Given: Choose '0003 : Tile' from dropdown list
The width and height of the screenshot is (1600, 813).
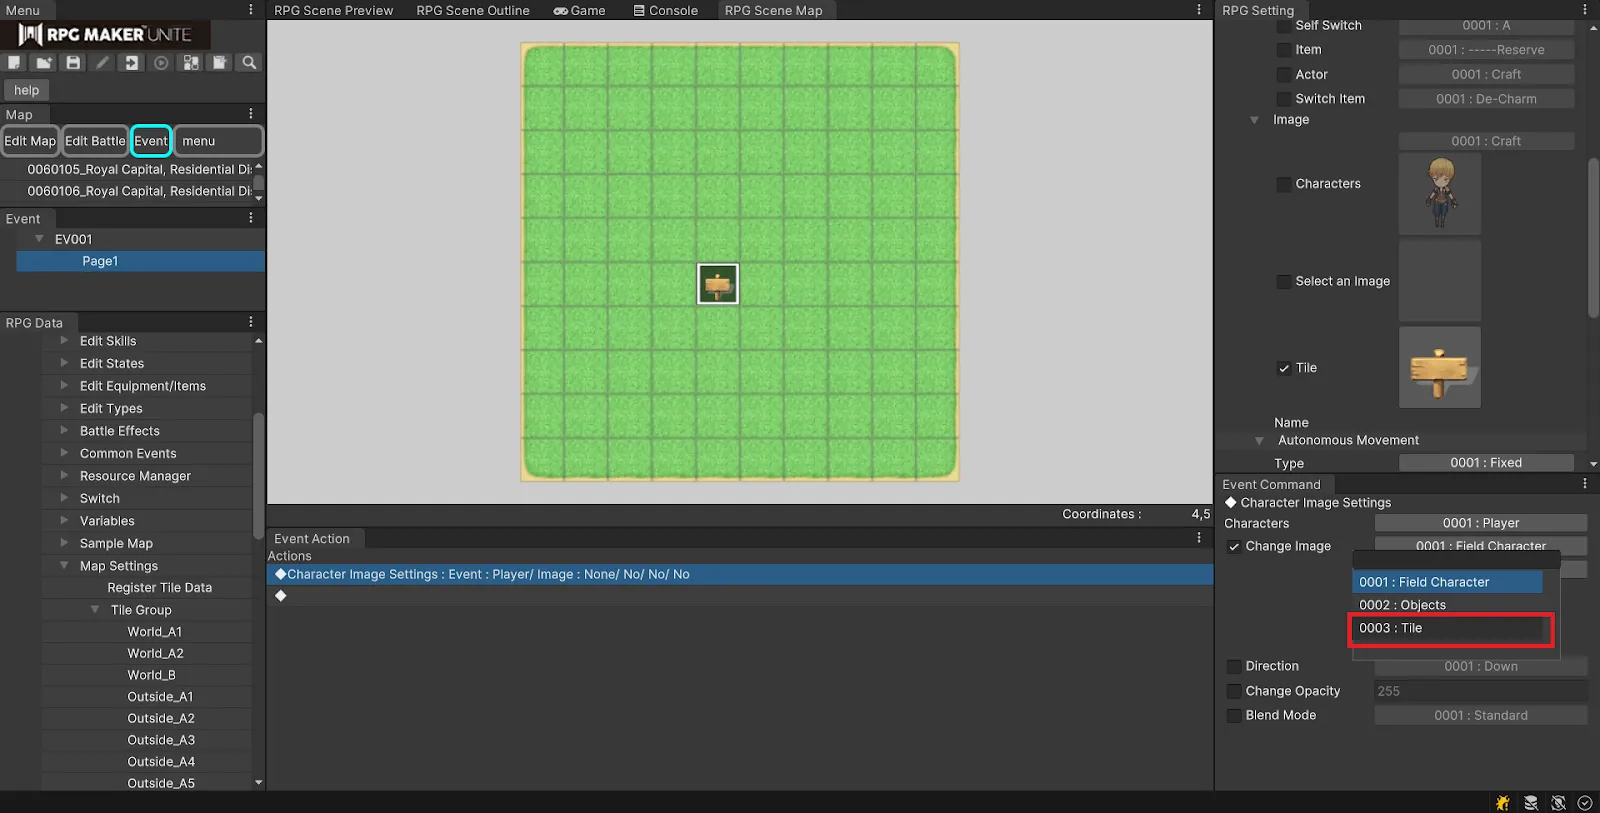Looking at the screenshot, I should [1450, 629].
